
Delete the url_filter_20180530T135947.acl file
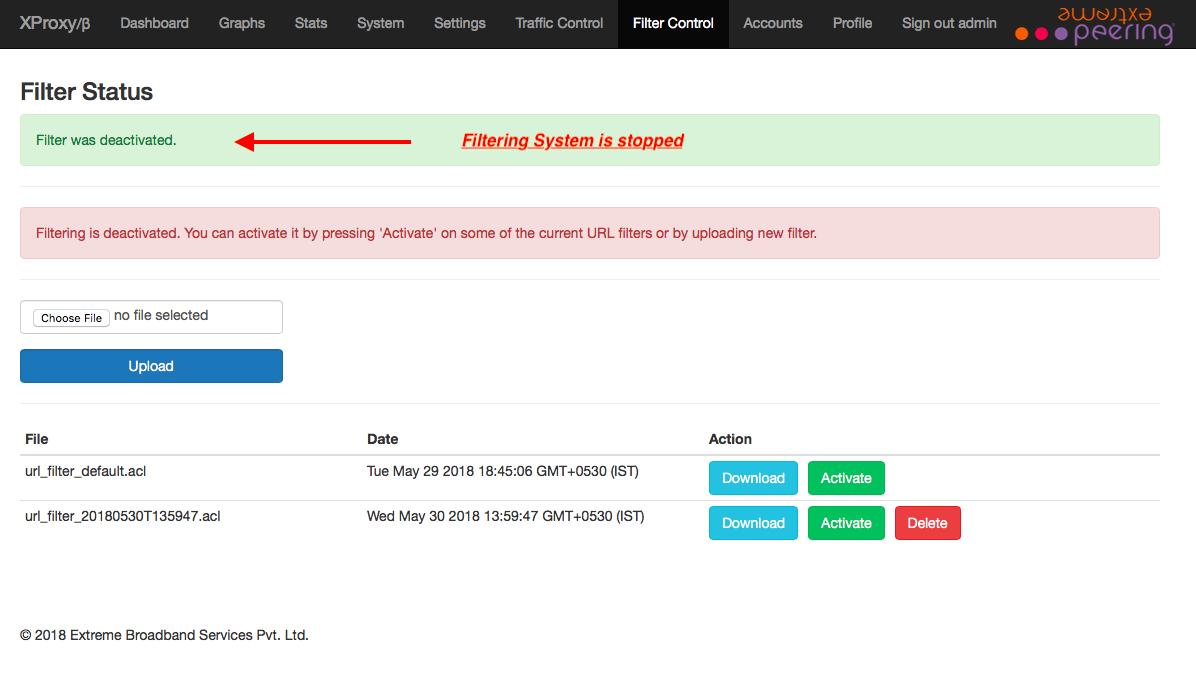(927, 522)
